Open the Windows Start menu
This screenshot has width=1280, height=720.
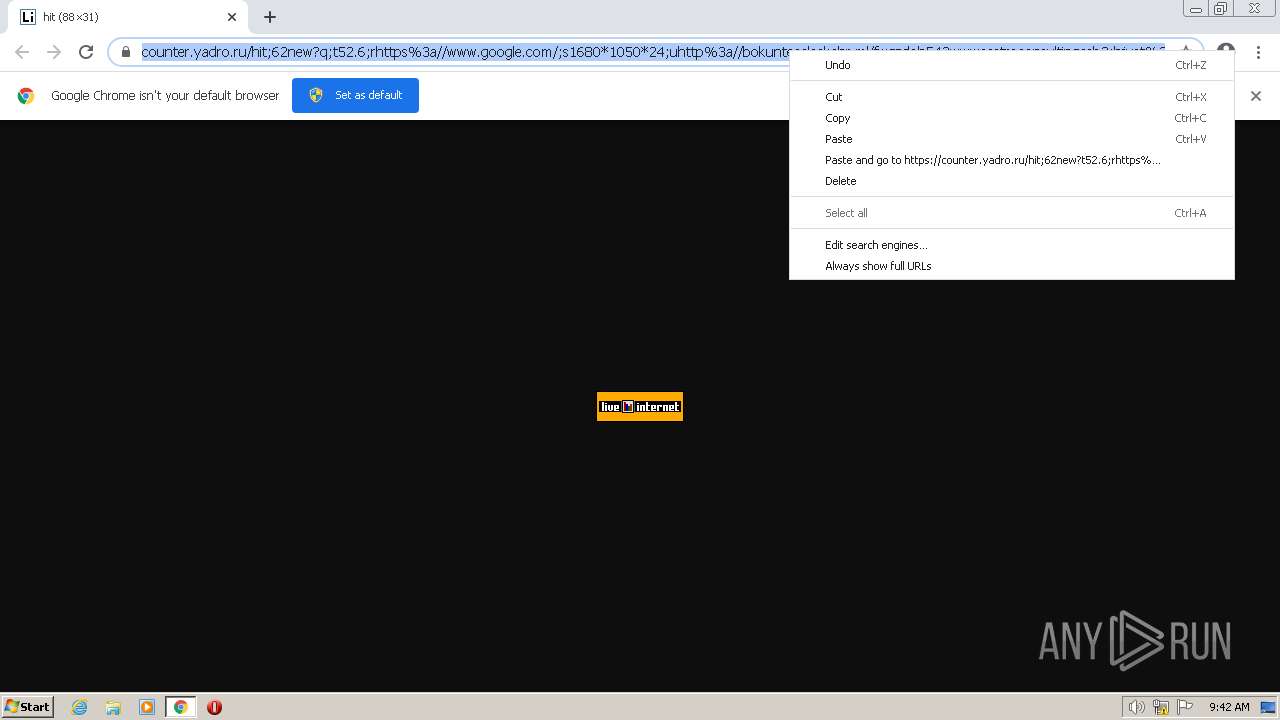point(28,707)
